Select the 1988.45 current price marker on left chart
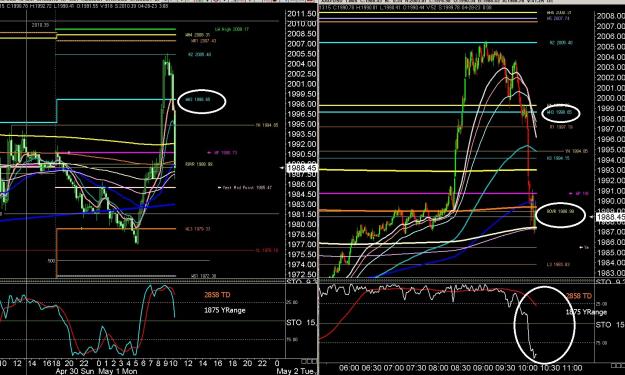625x375 pixels. point(302,168)
